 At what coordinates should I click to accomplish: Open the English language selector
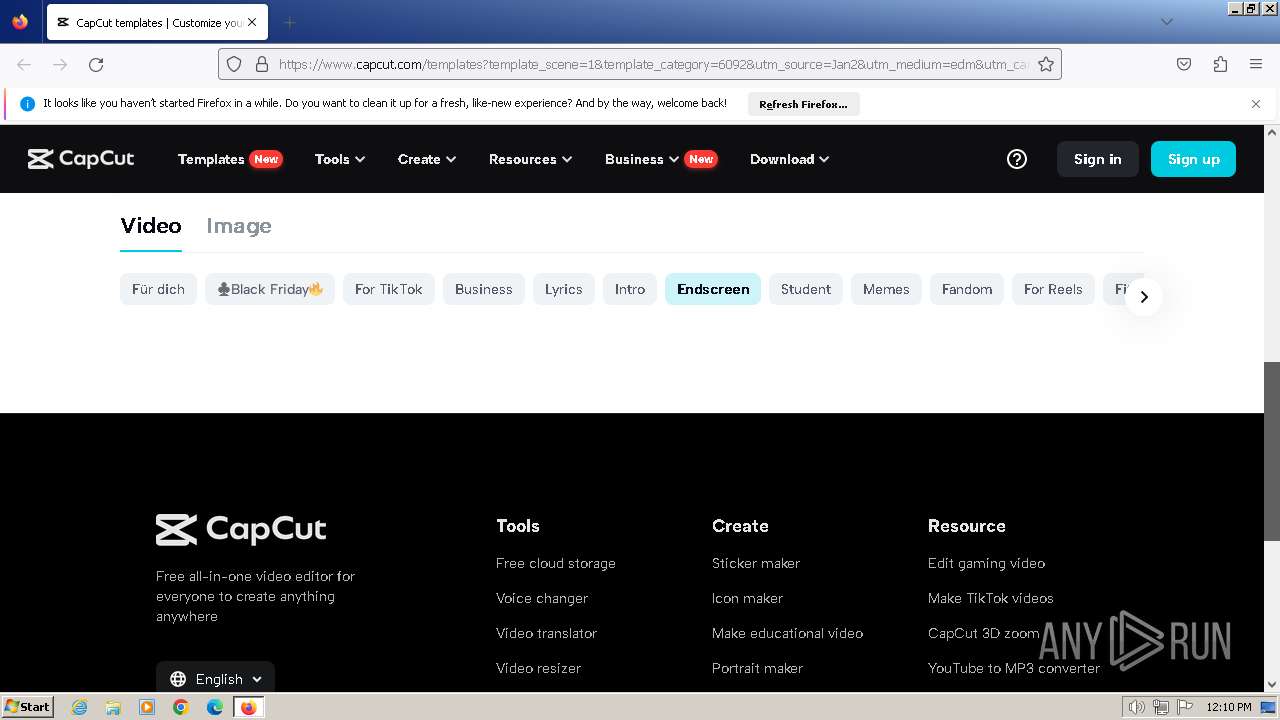coord(215,678)
